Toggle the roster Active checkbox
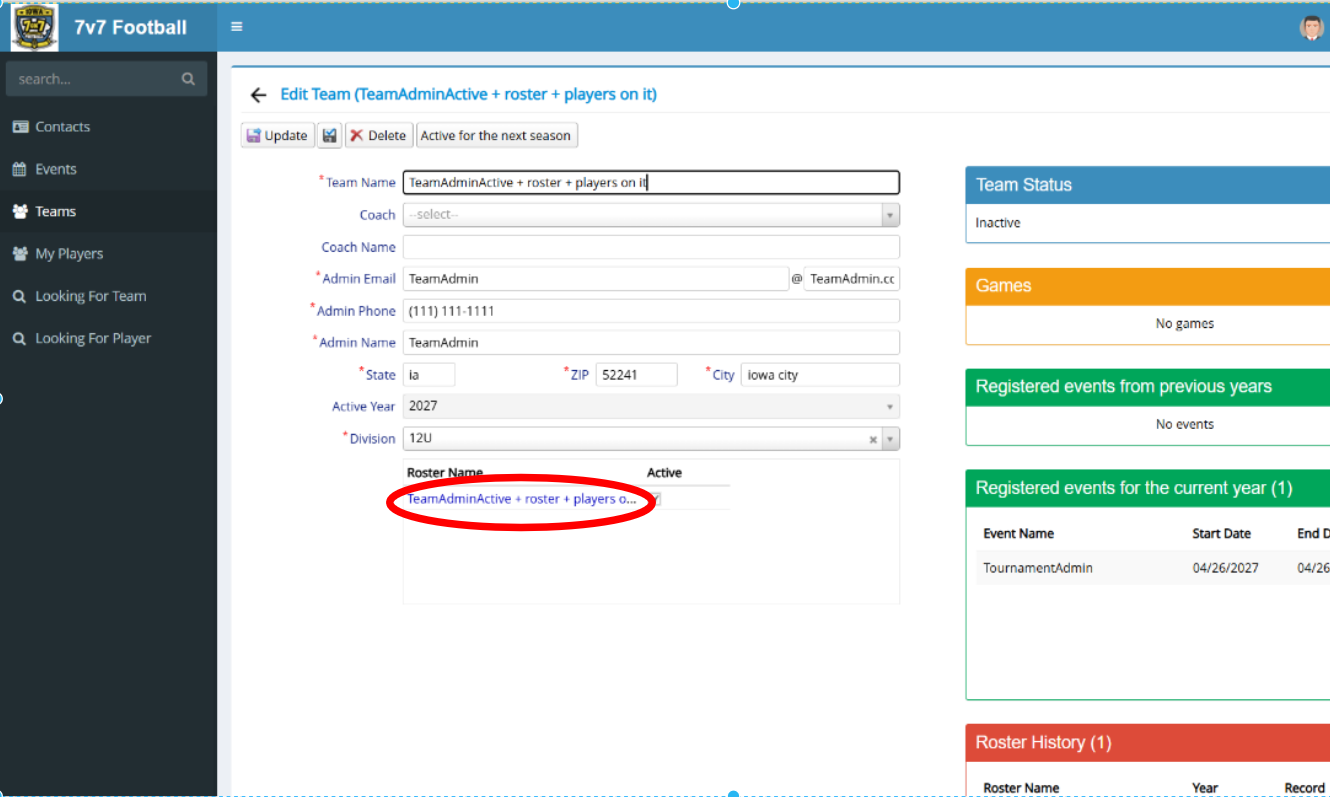The height and width of the screenshot is (797, 1330). [656, 499]
